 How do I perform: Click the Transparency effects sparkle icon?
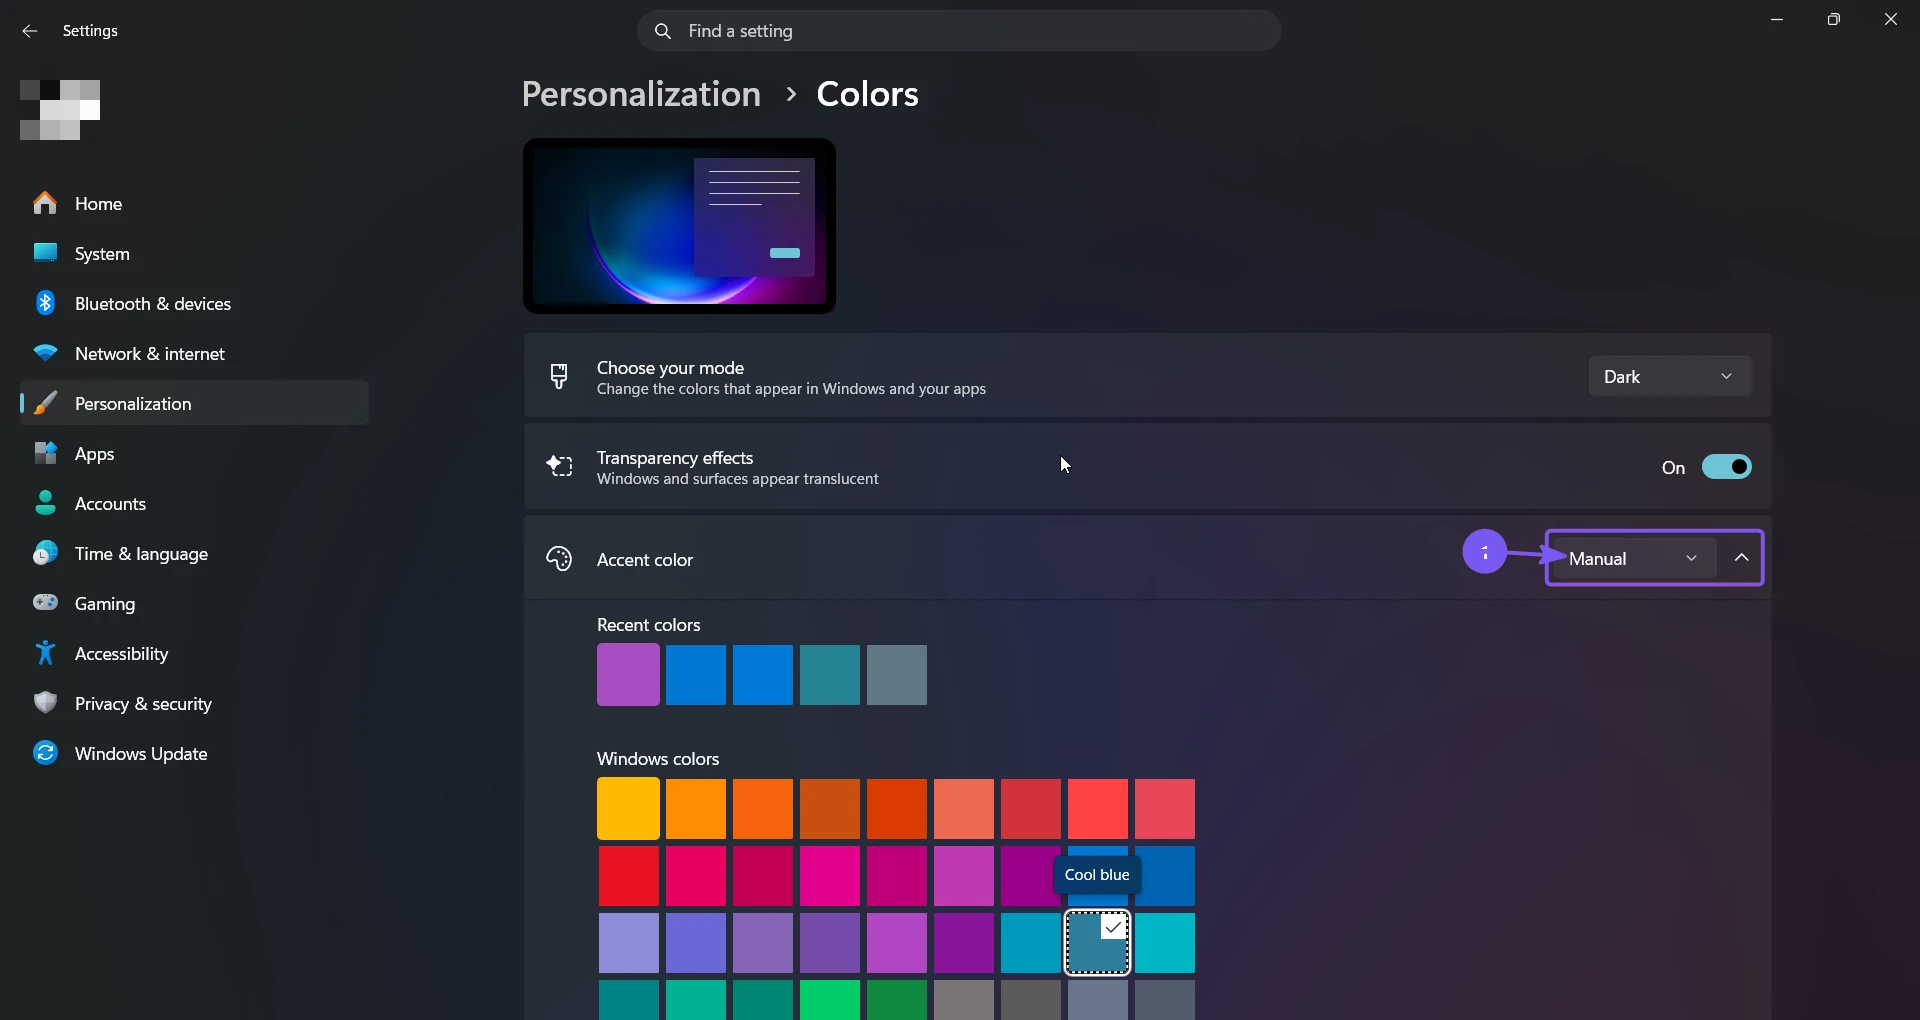click(559, 466)
